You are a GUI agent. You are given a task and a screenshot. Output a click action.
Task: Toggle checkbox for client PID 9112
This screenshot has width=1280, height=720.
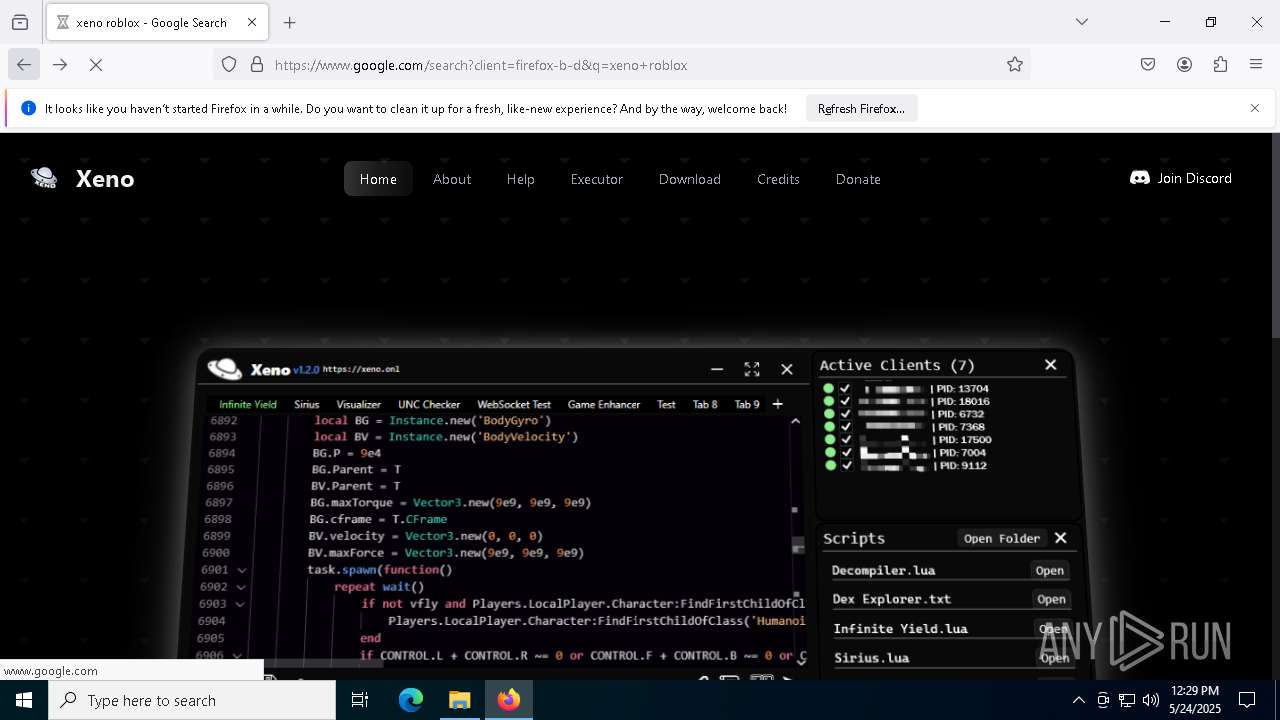(846, 466)
